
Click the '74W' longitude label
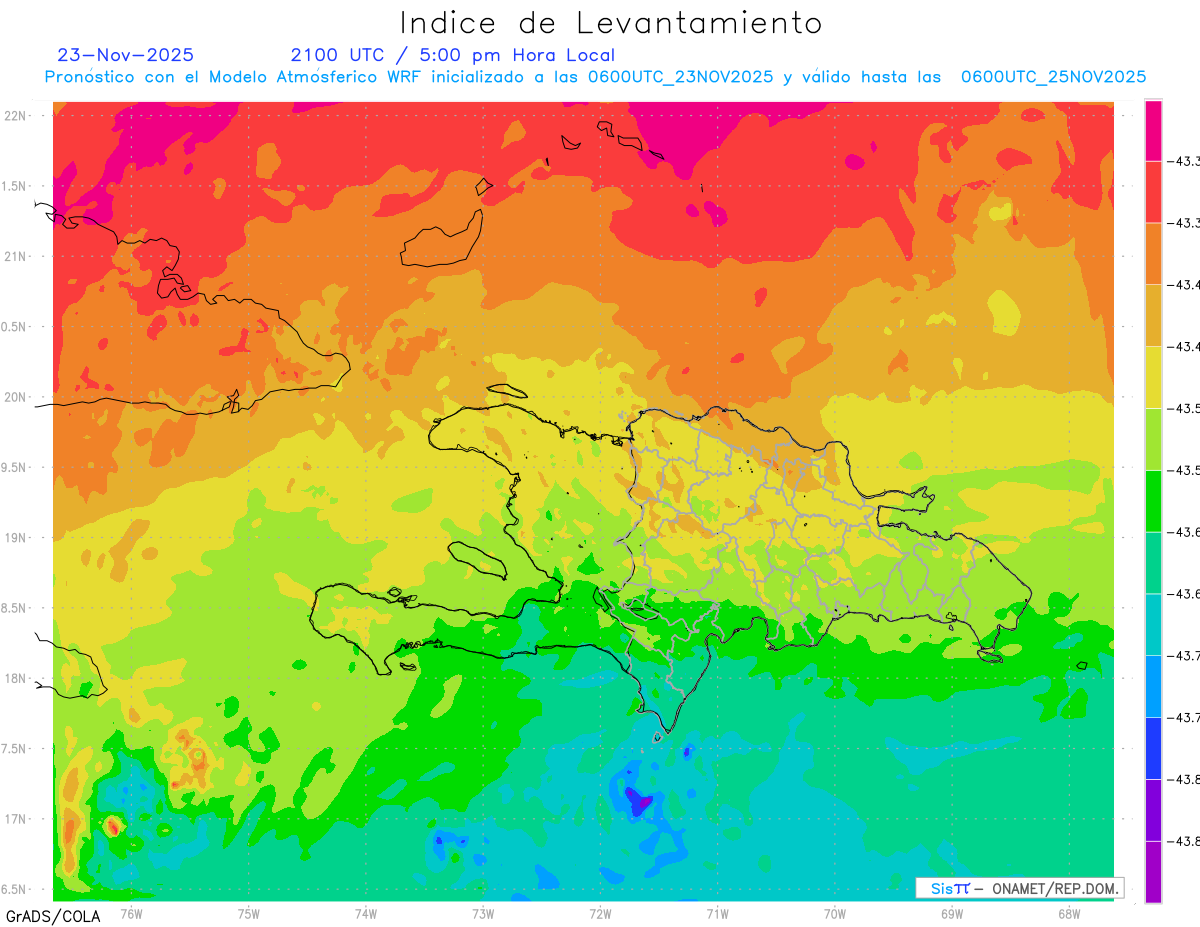[365, 913]
